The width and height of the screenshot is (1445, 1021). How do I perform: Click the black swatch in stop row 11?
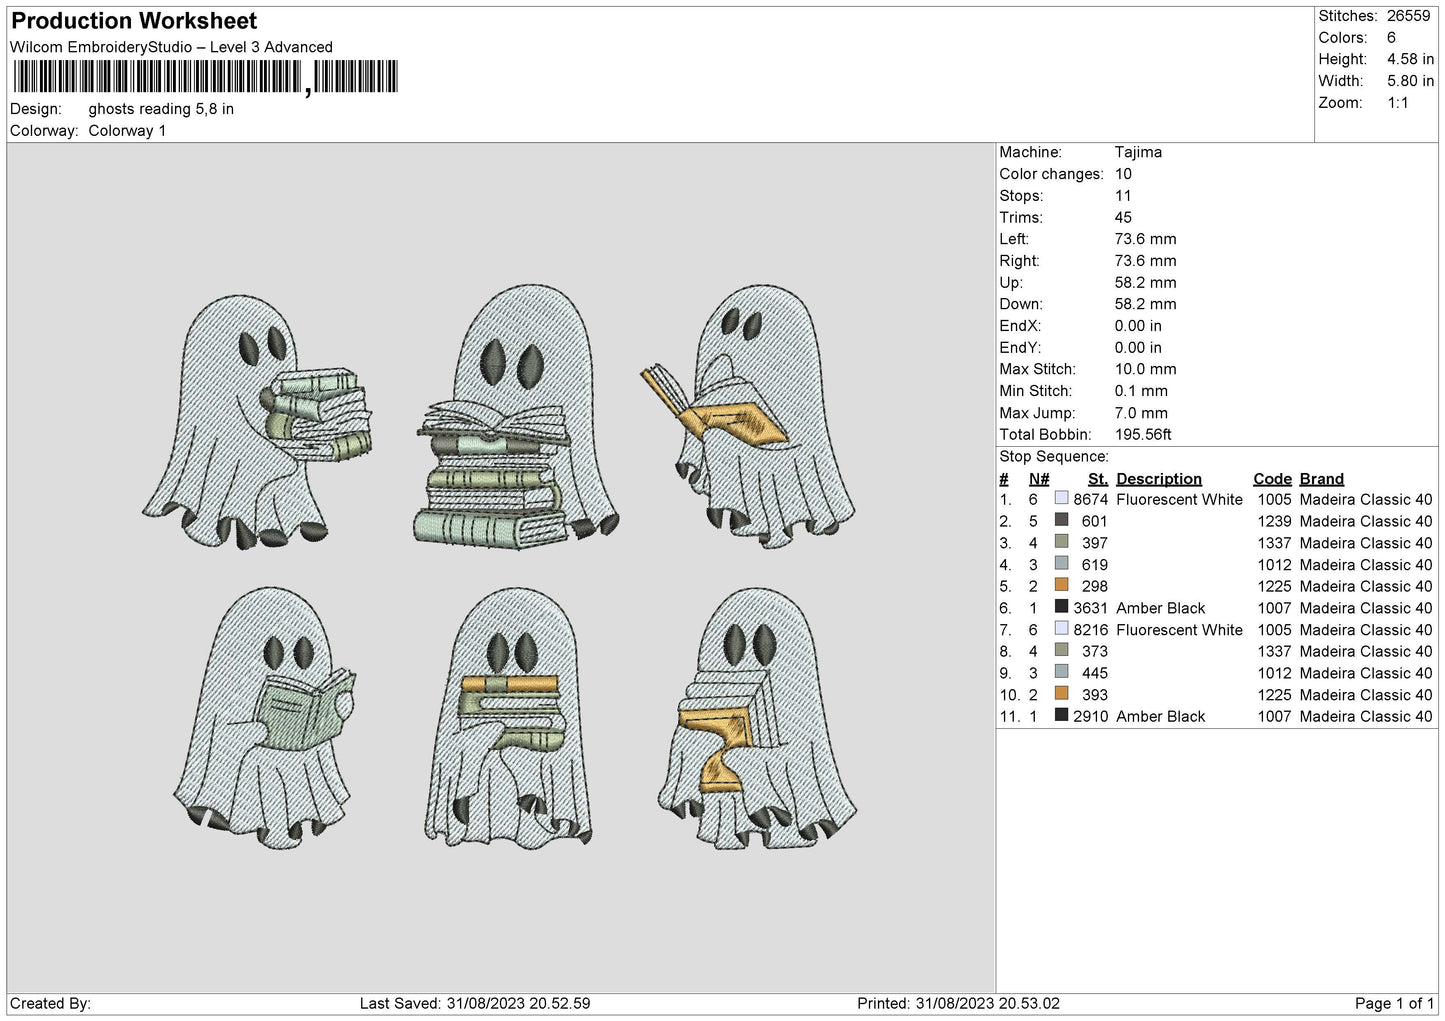pyautogui.click(x=1061, y=715)
